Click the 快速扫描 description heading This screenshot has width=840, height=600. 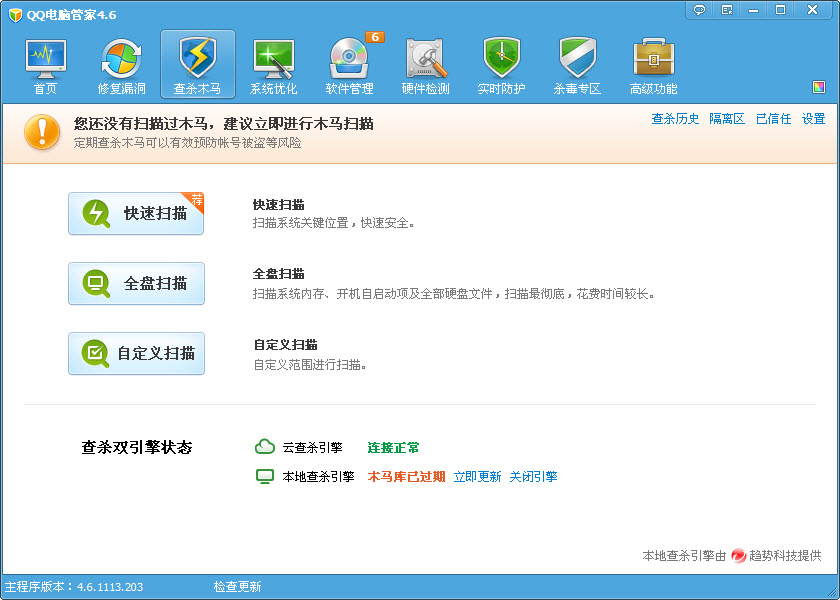(279, 205)
